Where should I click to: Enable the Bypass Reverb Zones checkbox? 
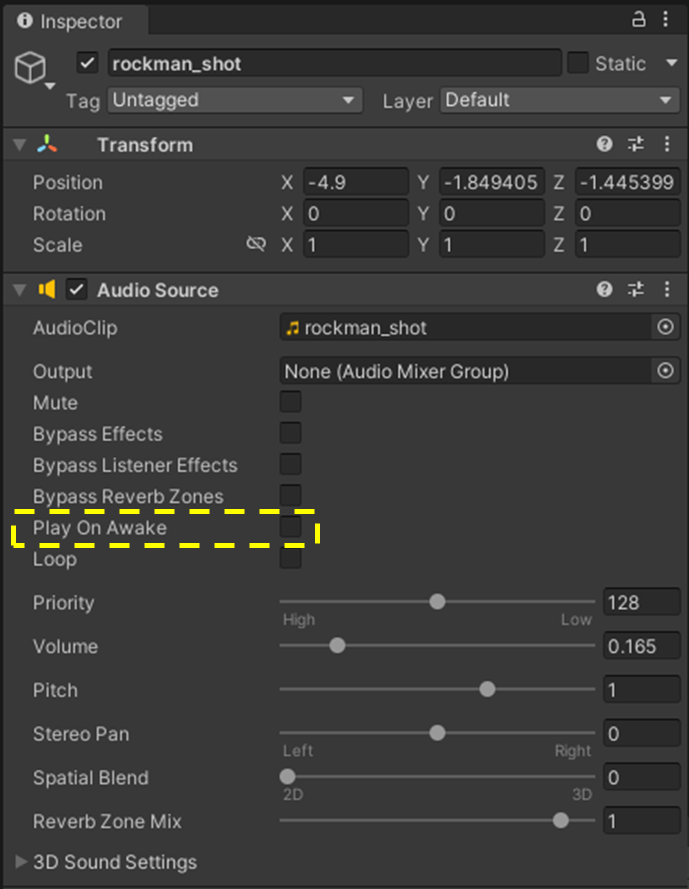290,496
